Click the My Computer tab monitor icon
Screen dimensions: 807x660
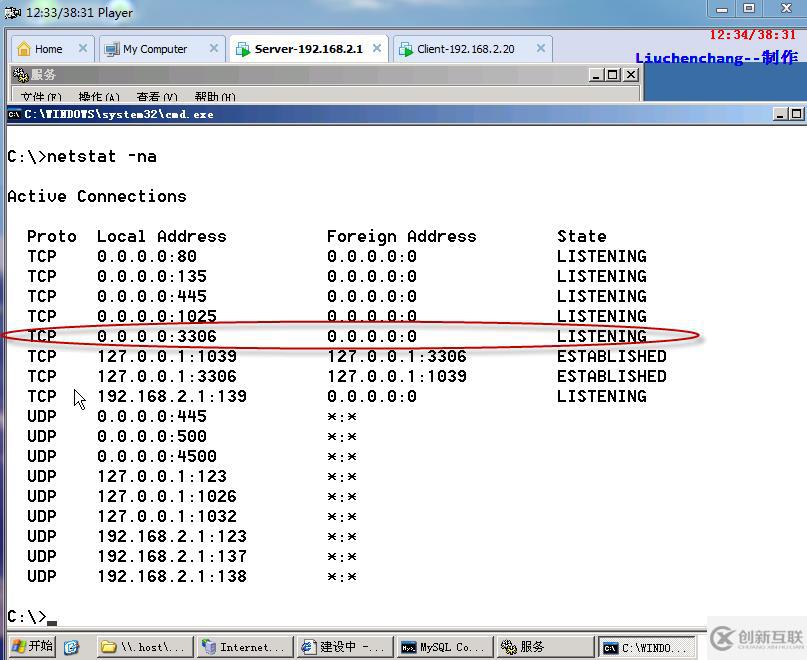[112, 49]
